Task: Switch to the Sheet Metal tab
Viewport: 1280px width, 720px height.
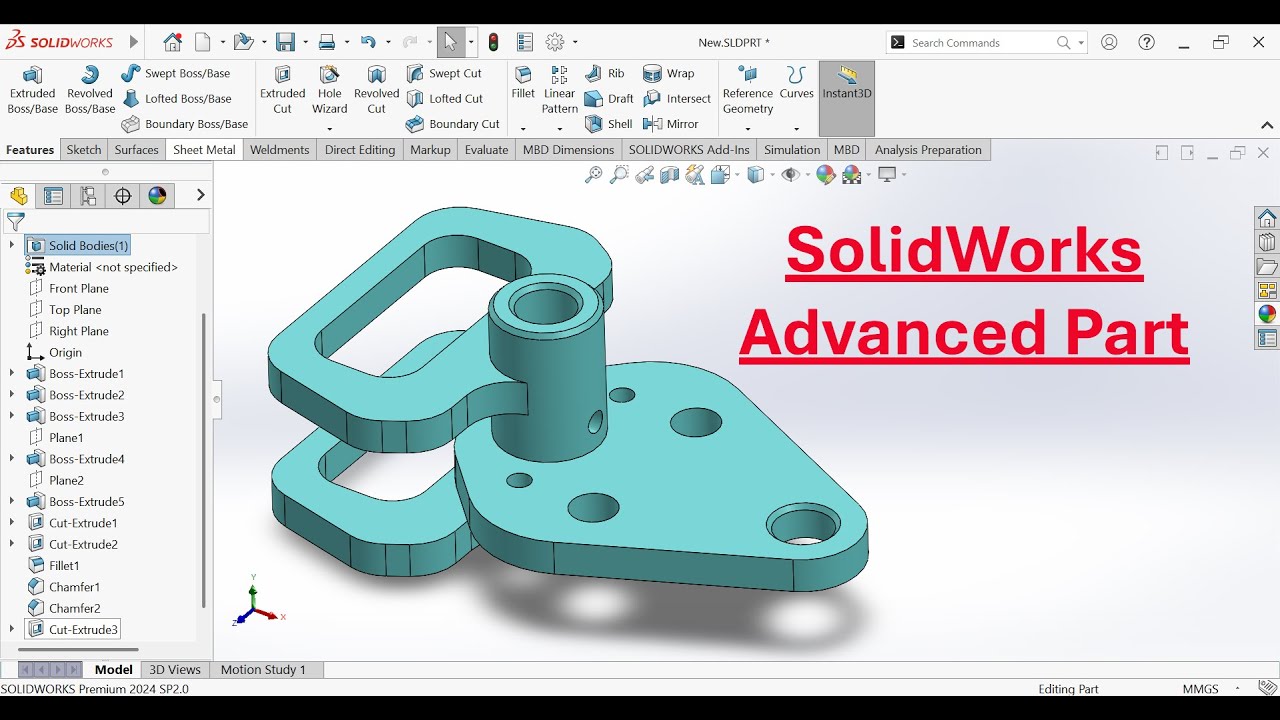Action: [x=204, y=150]
